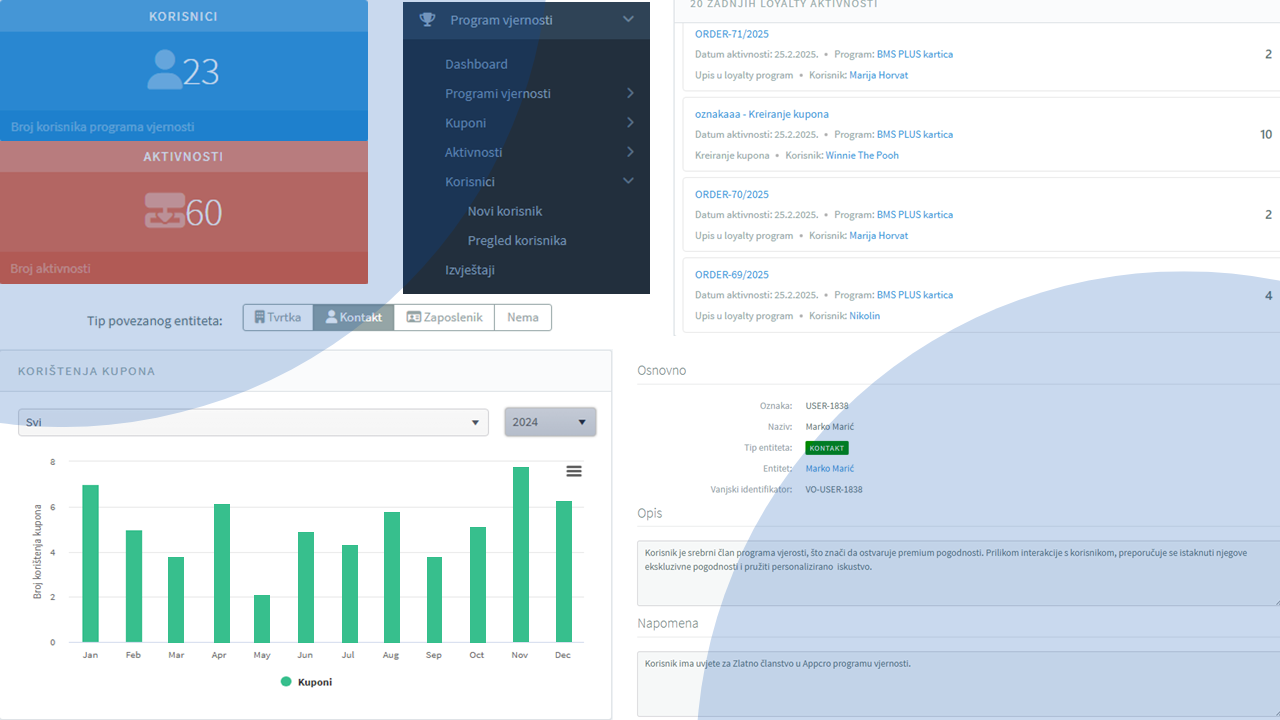Image resolution: width=1280 pixels, height=720 pixels.
Task: Click the user icon in Korisnici card
Action: [164, 71]
